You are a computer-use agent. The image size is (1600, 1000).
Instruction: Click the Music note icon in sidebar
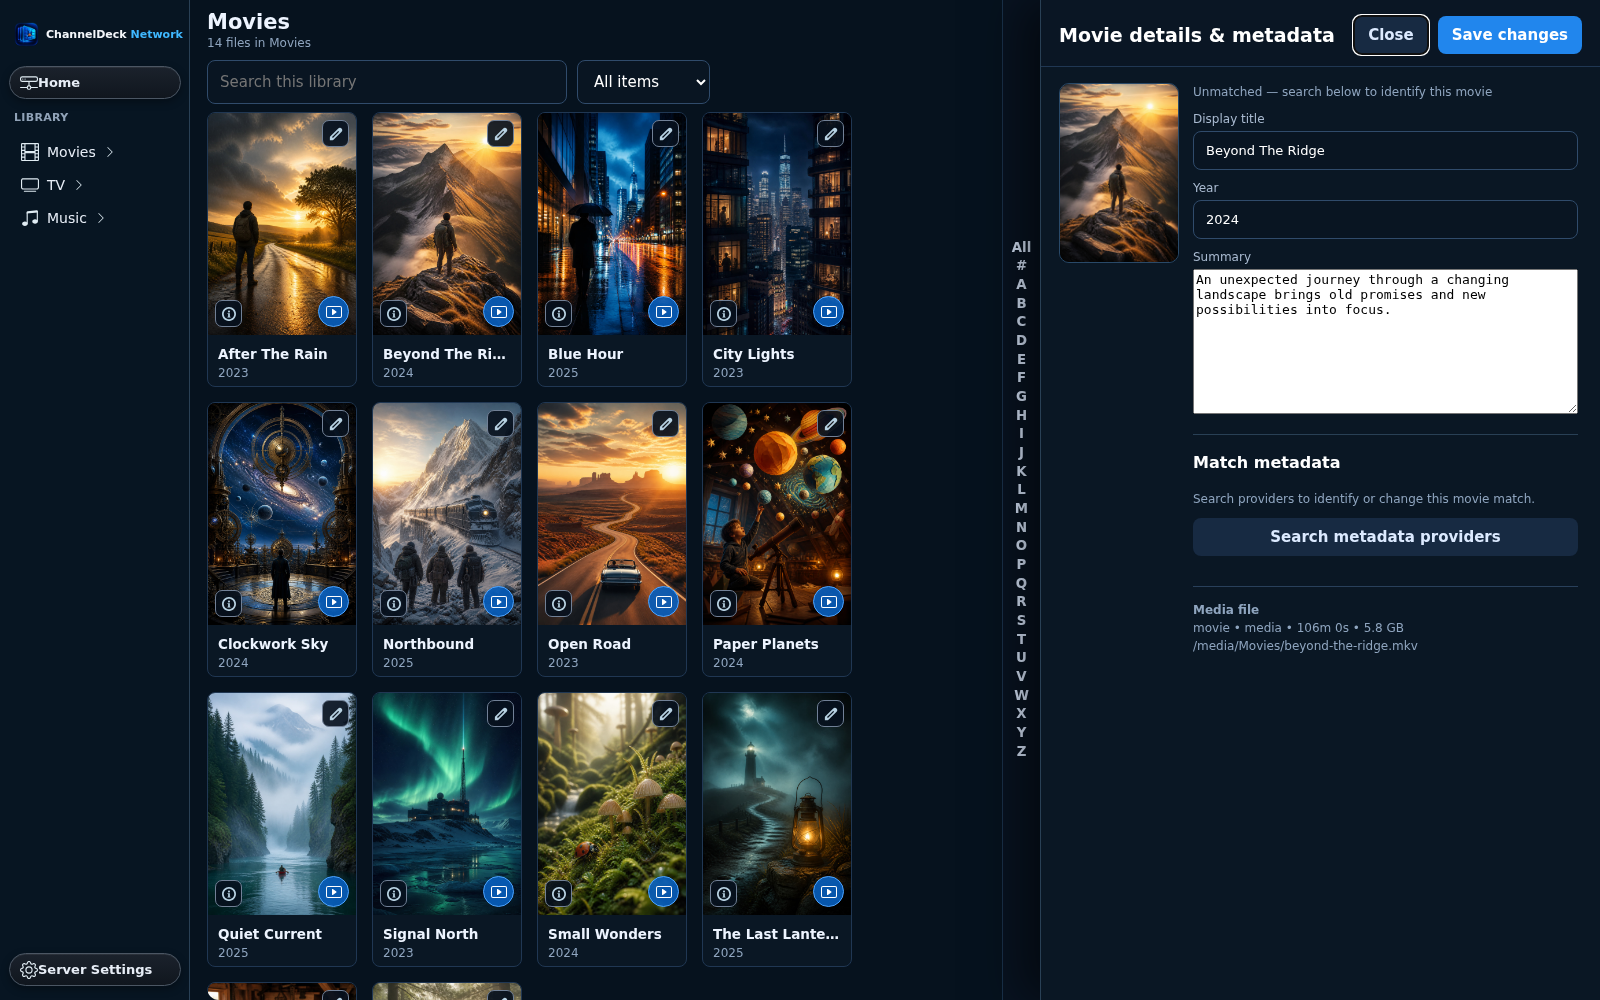click(x=30, y=218)
